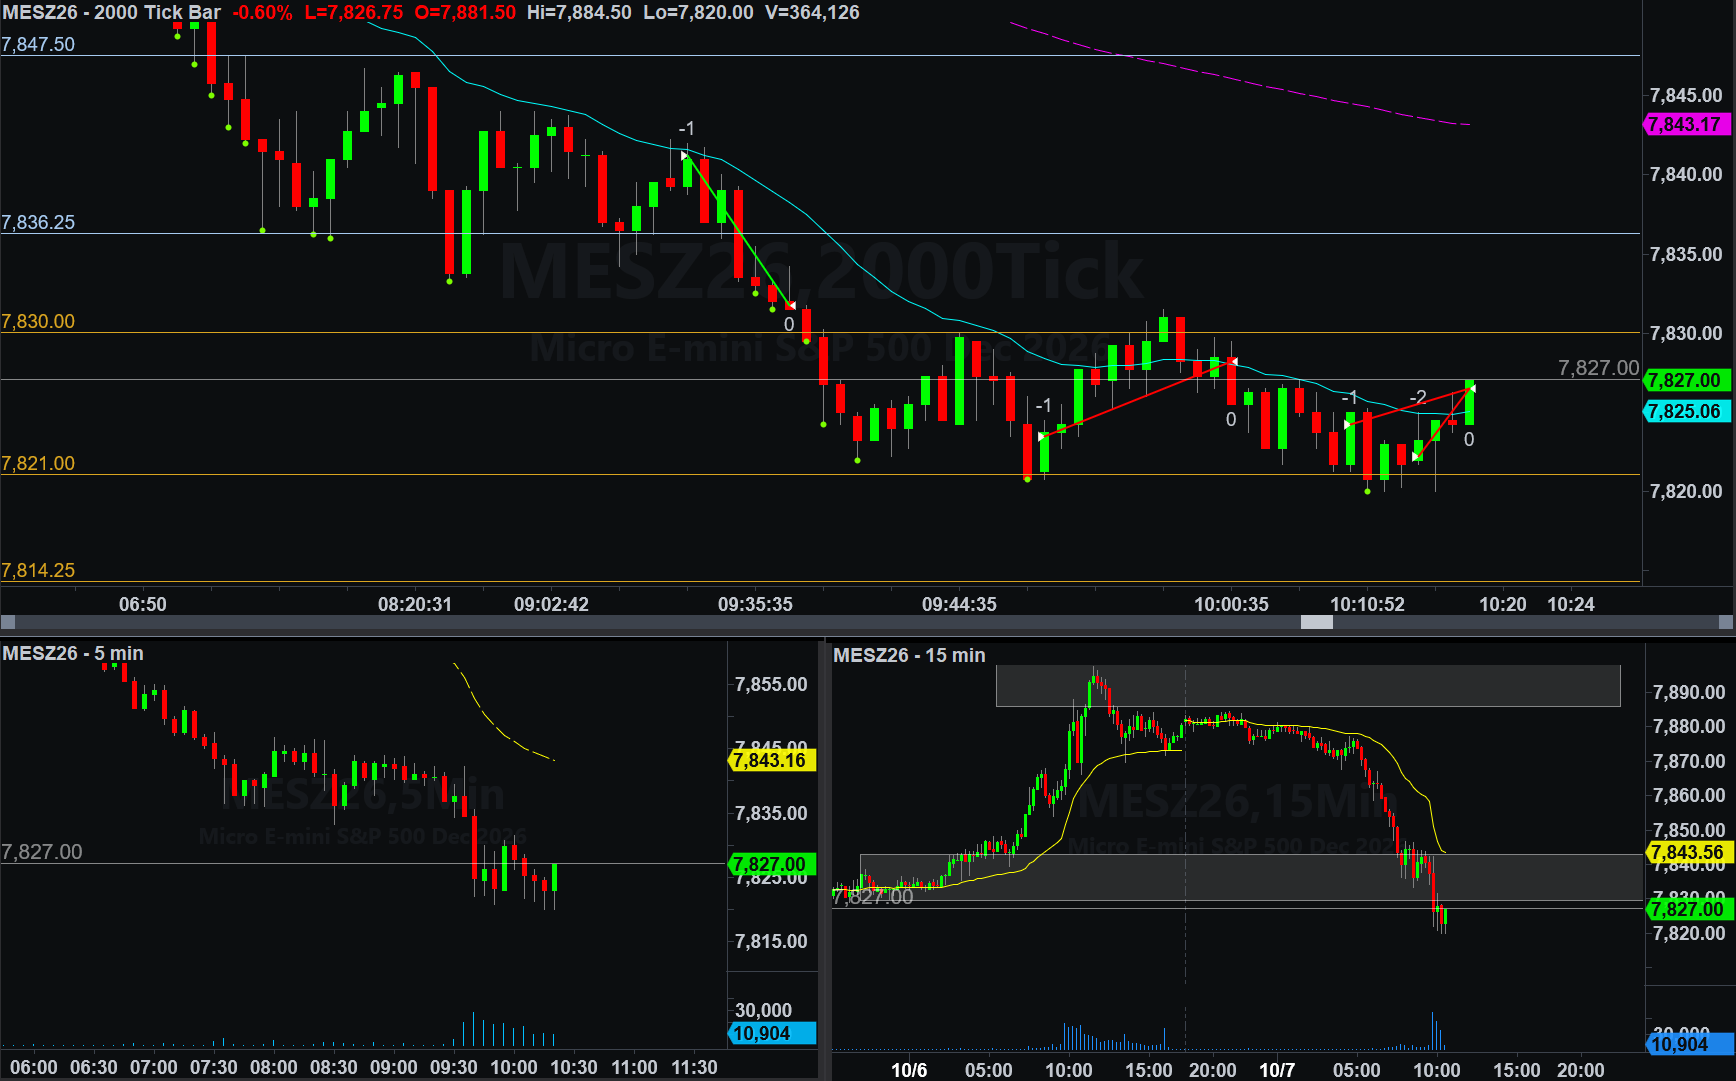Select the 7,830.00 orange level label
This screenshot has height=1081, width=1736.
coord(38,321)
